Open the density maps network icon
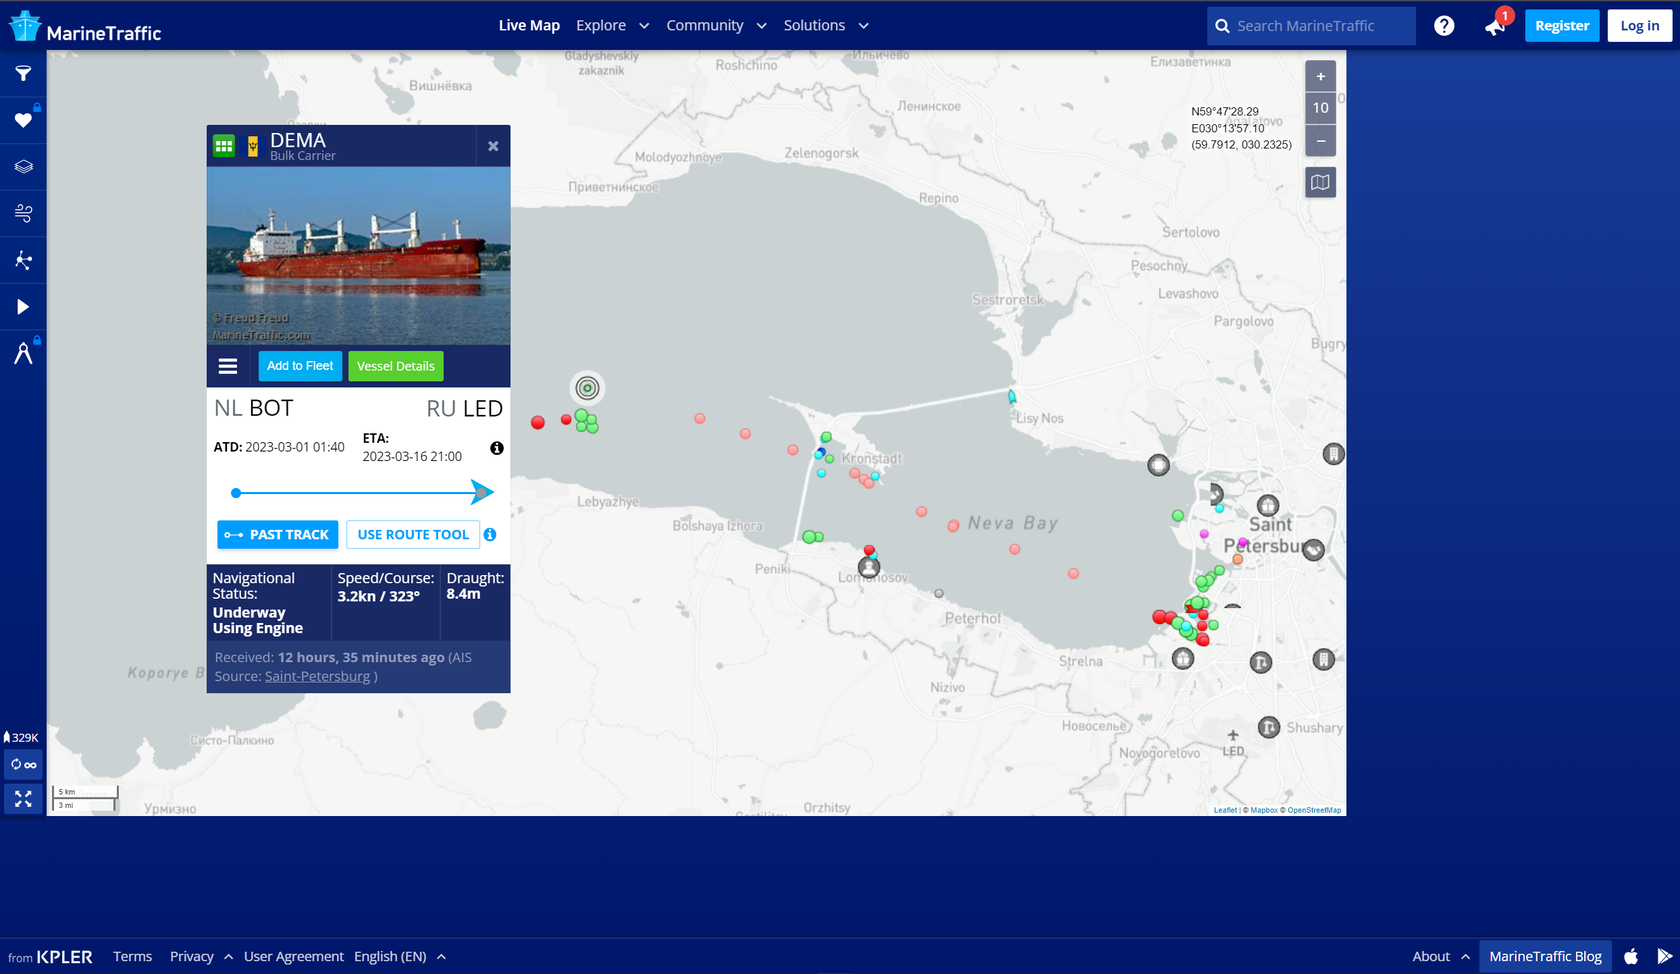This screenshot has height=974, width=1680. [23, 260]
